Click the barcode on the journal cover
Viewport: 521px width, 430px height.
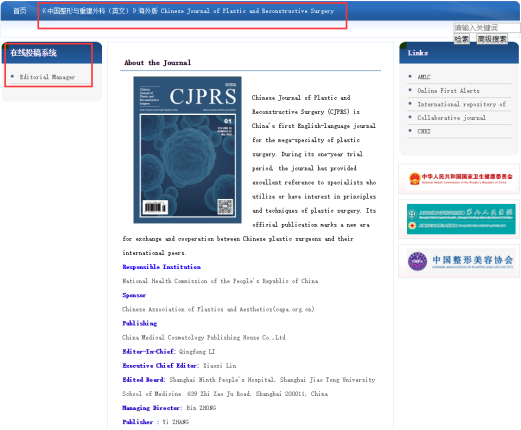point(155,207)
